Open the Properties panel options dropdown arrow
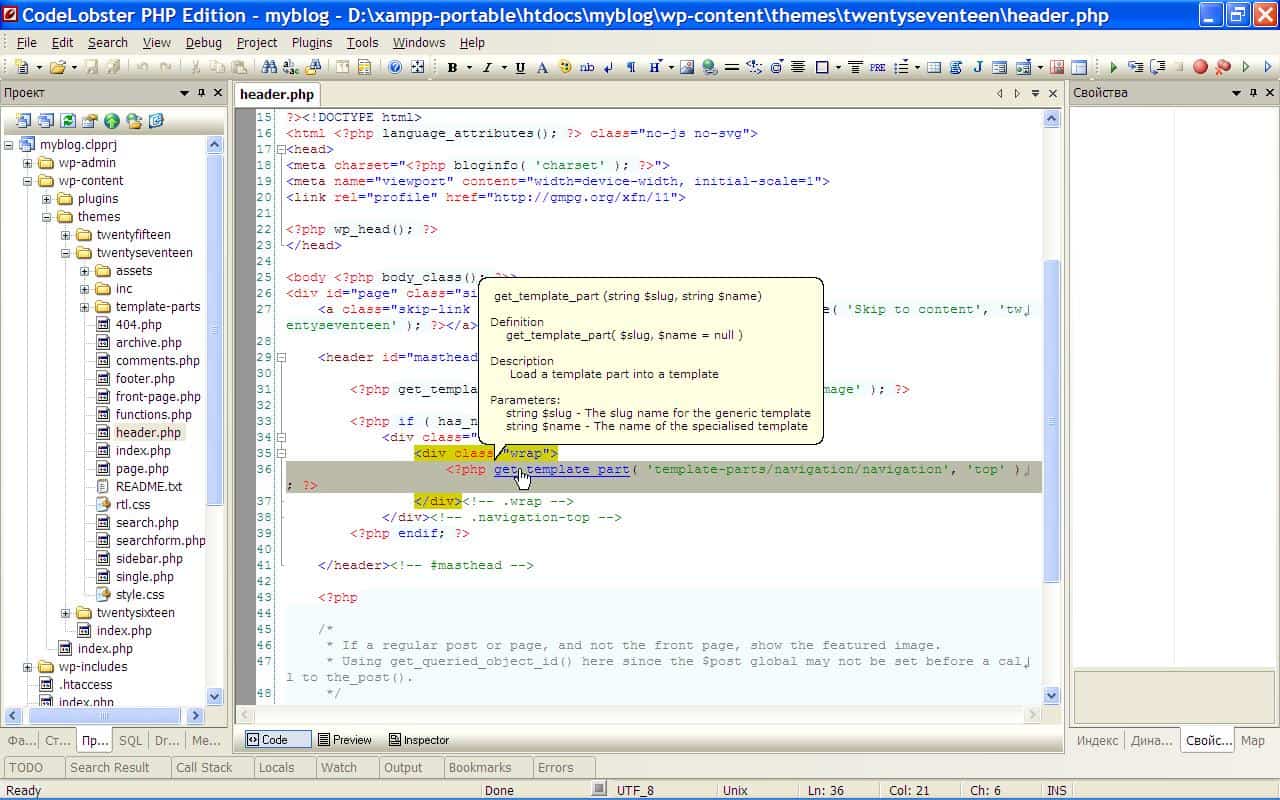Viewport: 1280px width, 800px height. point(1237,93)
